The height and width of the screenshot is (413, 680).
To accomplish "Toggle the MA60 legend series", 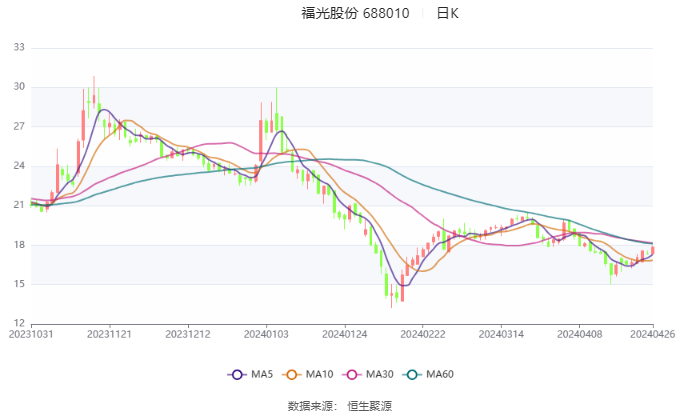I will click(x=428, y=374).
